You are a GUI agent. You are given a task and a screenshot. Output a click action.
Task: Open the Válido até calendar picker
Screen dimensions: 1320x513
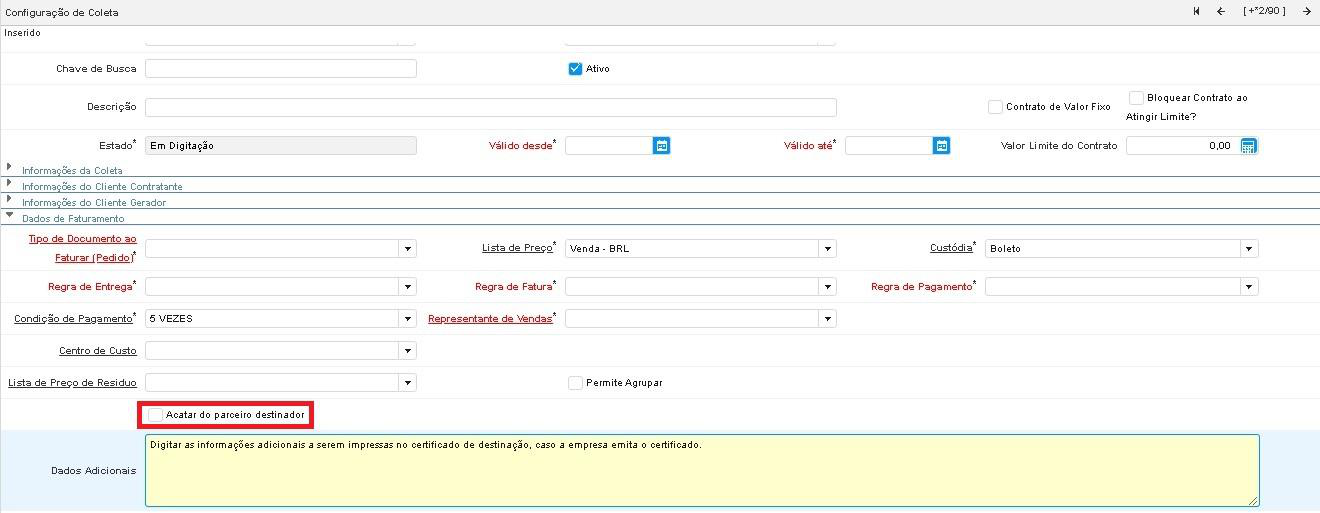pyautogui.click(x=941, y=146)
